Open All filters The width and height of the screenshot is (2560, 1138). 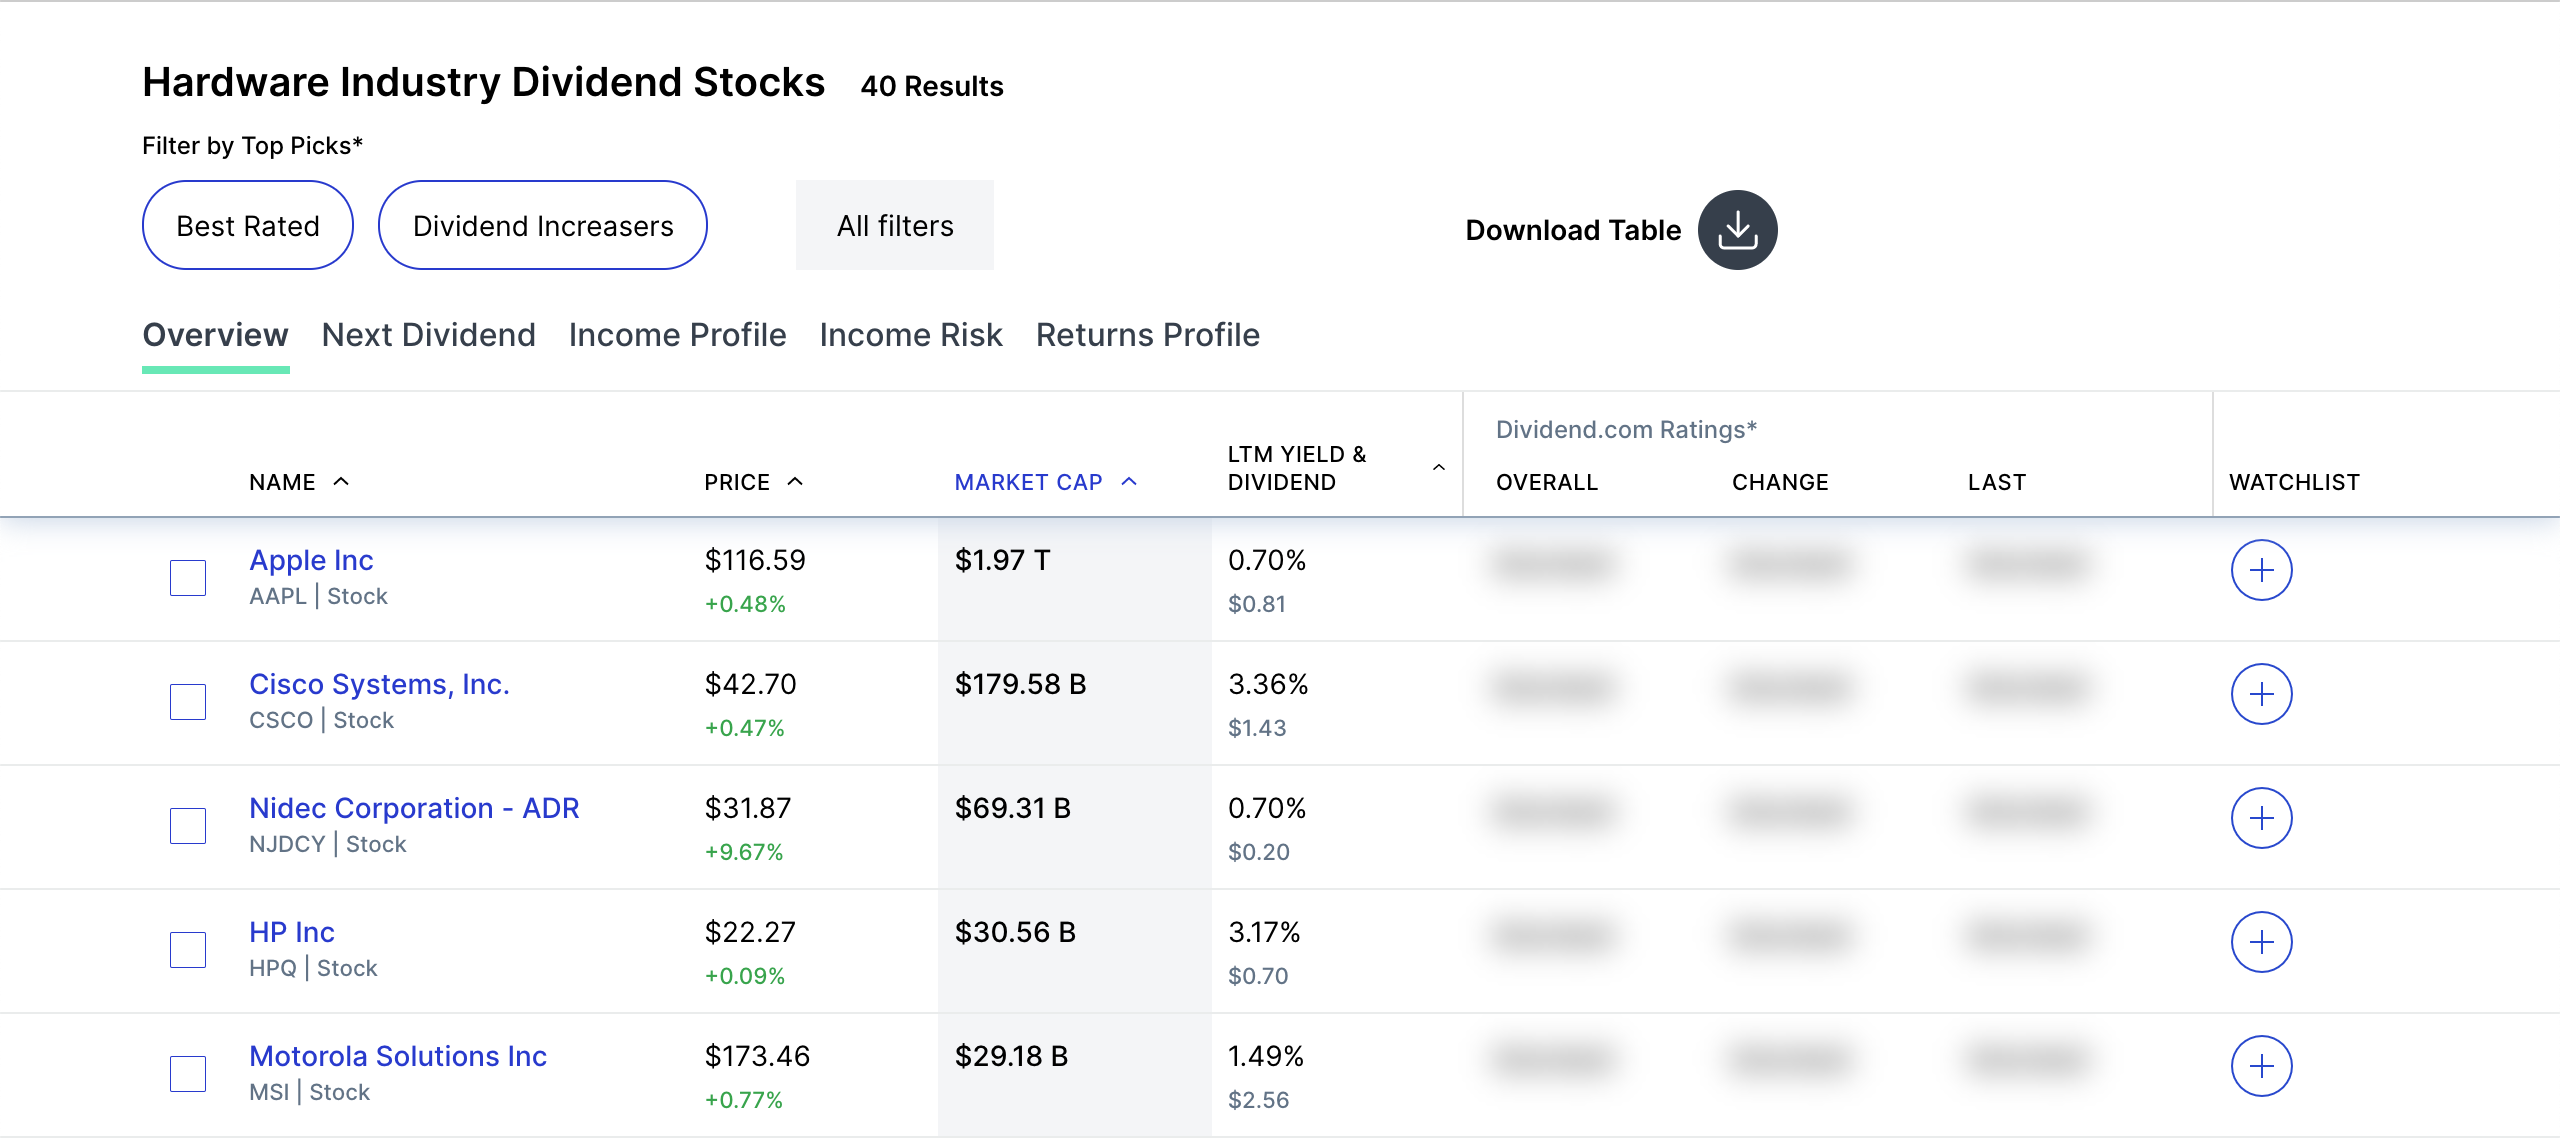point(895,225)
